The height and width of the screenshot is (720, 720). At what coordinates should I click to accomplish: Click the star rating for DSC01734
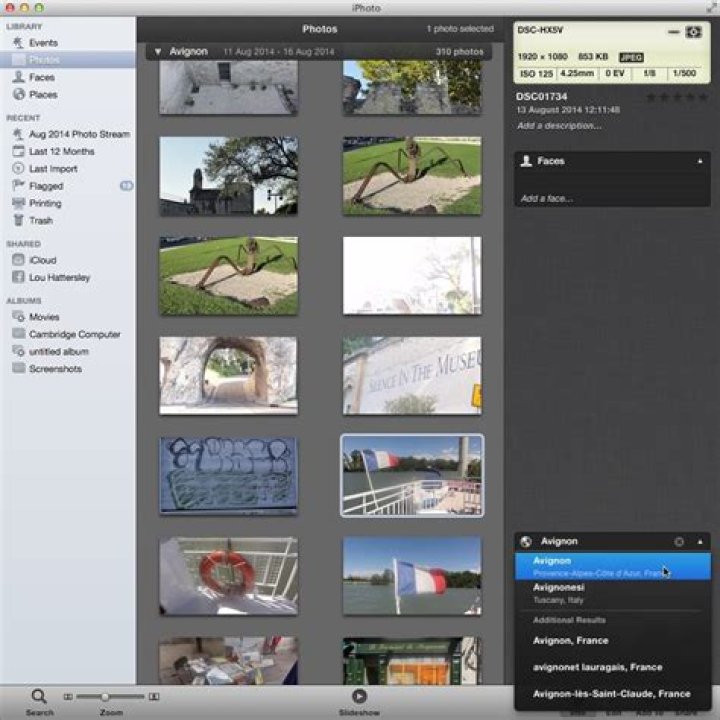click(x=677, y=97)
